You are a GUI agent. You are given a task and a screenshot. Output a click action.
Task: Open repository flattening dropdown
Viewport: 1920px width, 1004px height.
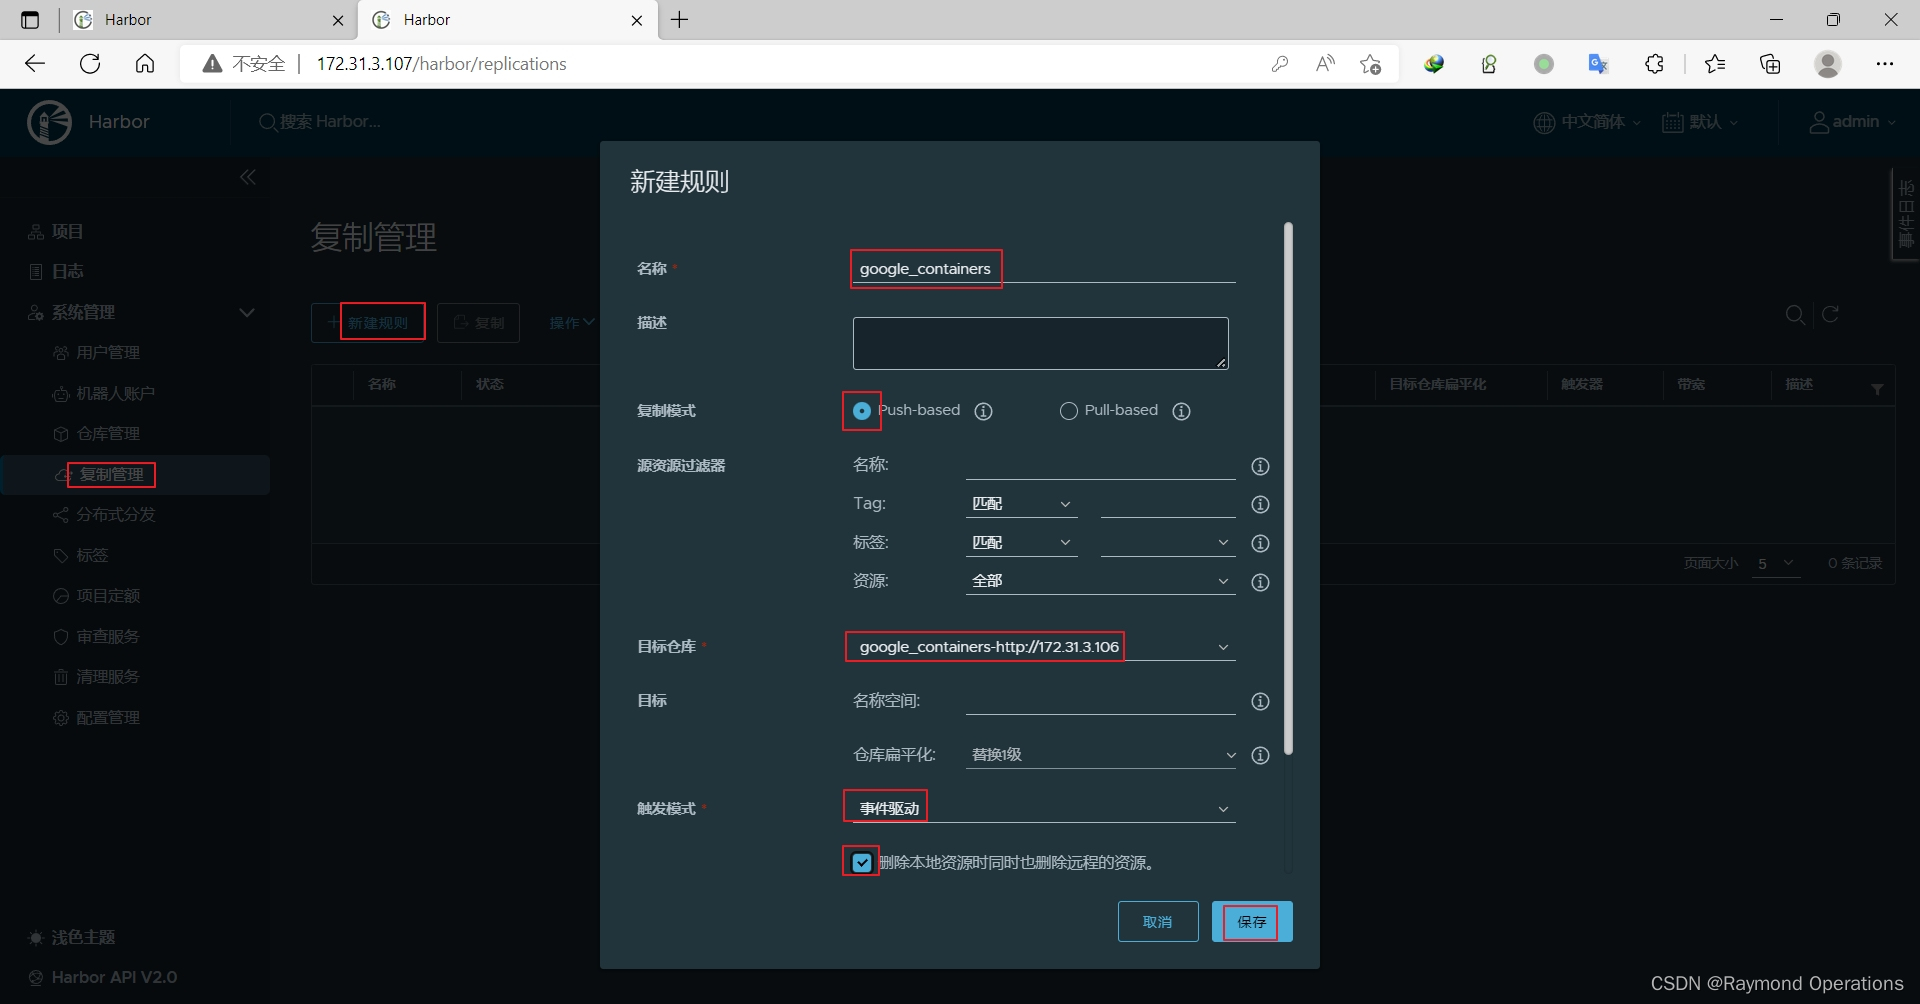(x=1101, y=755)
